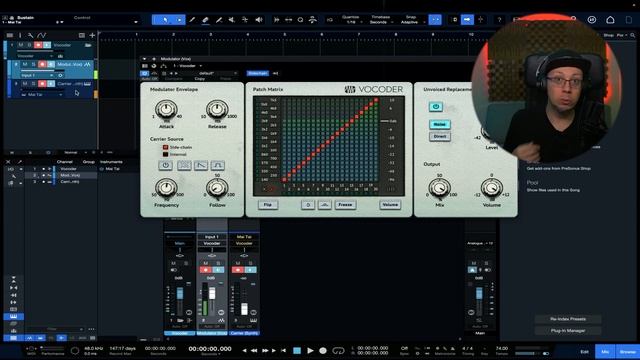640x360 pixels.
Task: Click the Plug-In Manager button
Action: [568, 331]
